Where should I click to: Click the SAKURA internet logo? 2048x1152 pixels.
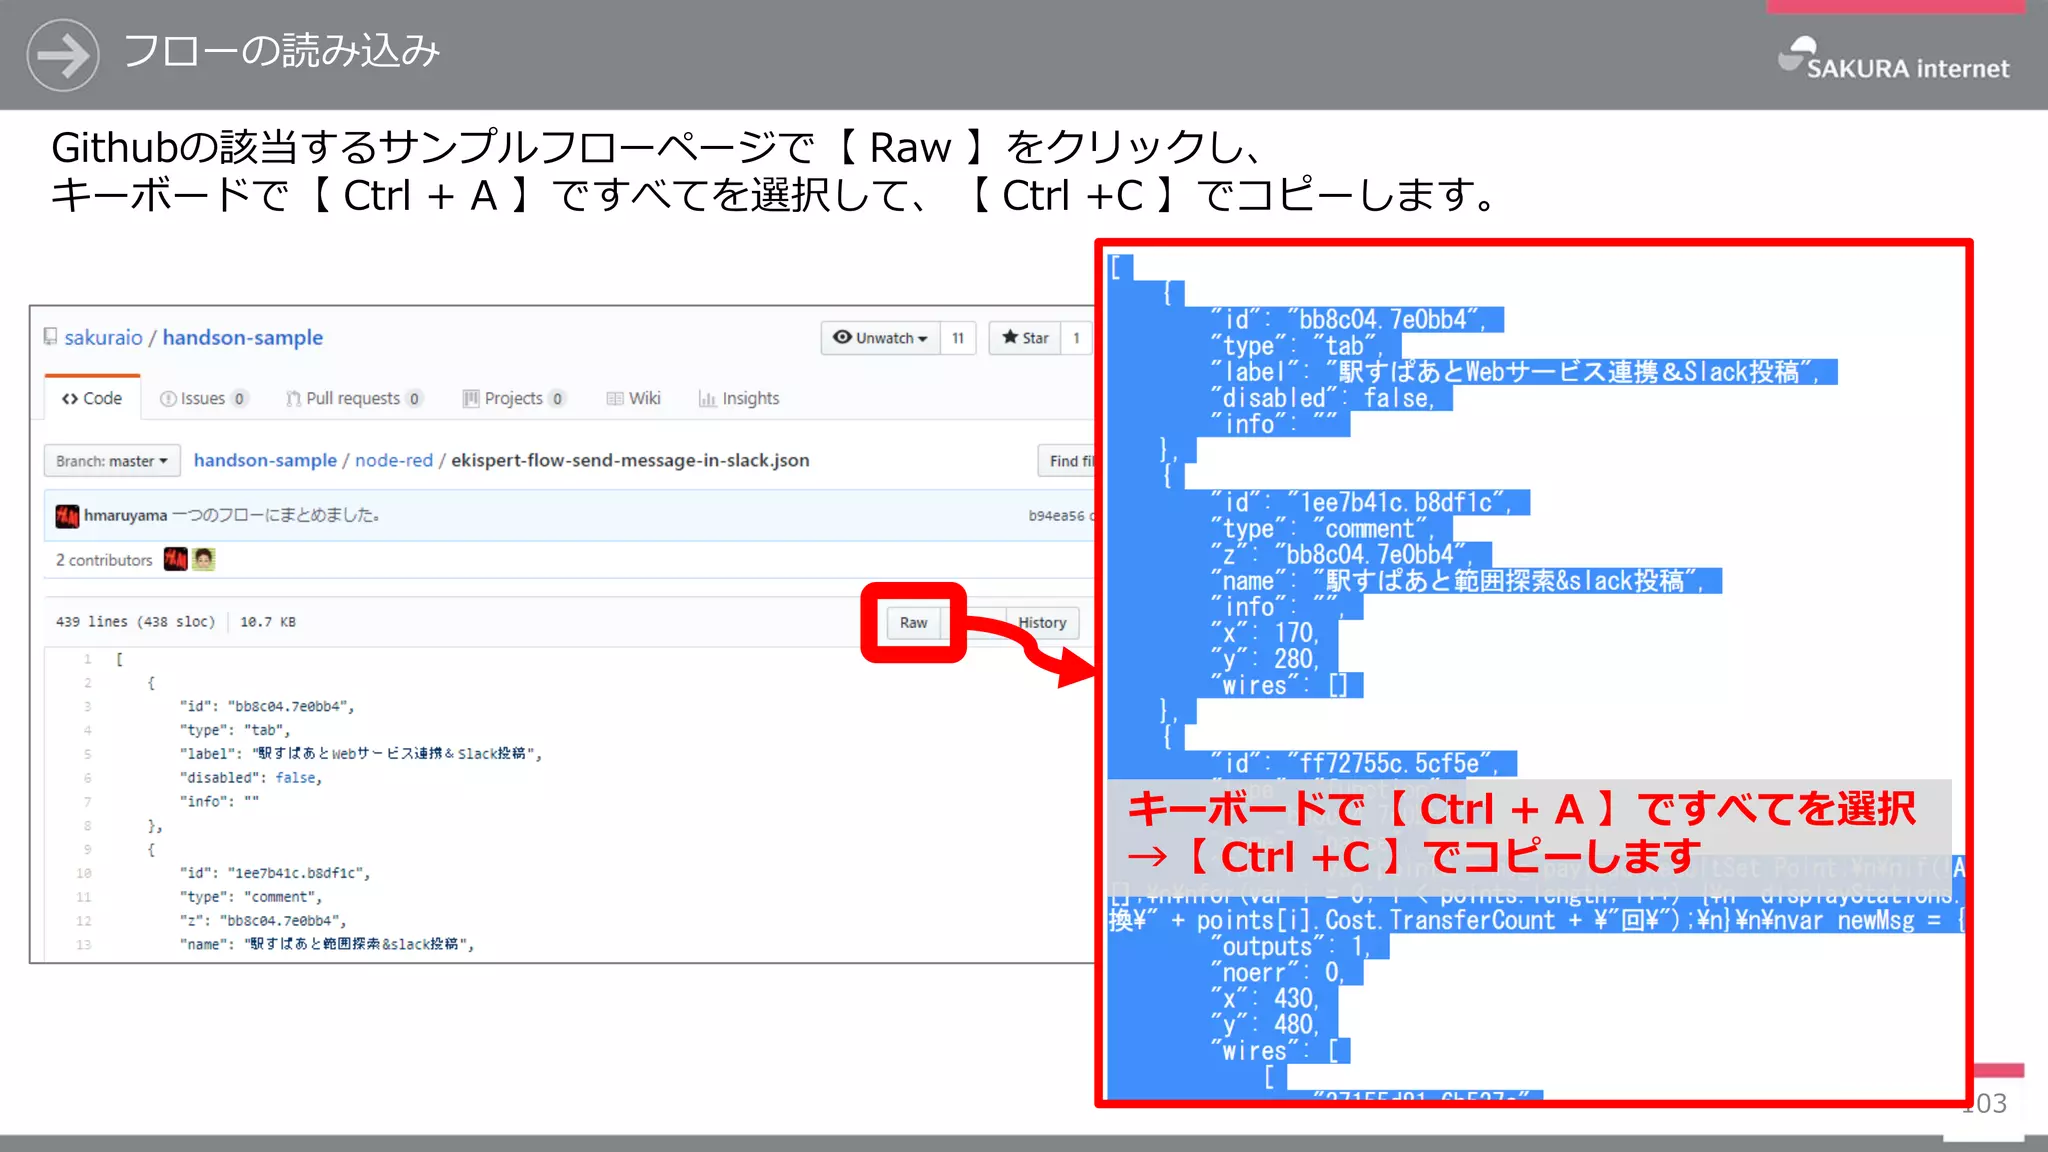(1893, 60)
